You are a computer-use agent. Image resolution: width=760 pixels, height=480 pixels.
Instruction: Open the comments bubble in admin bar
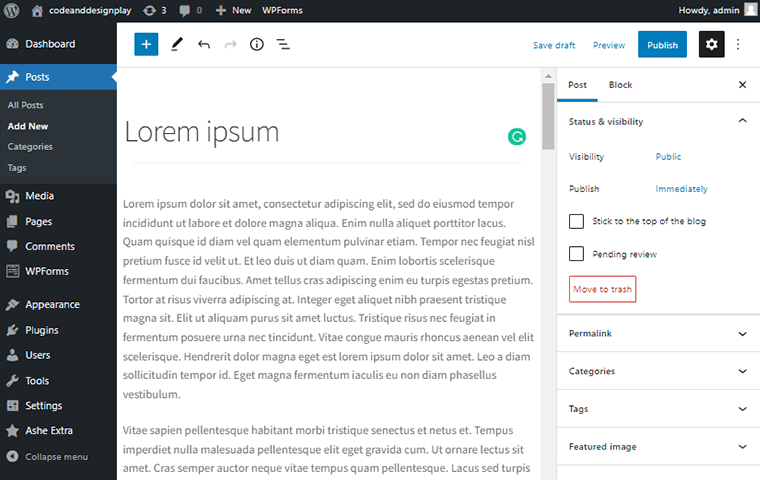[191, 10]
